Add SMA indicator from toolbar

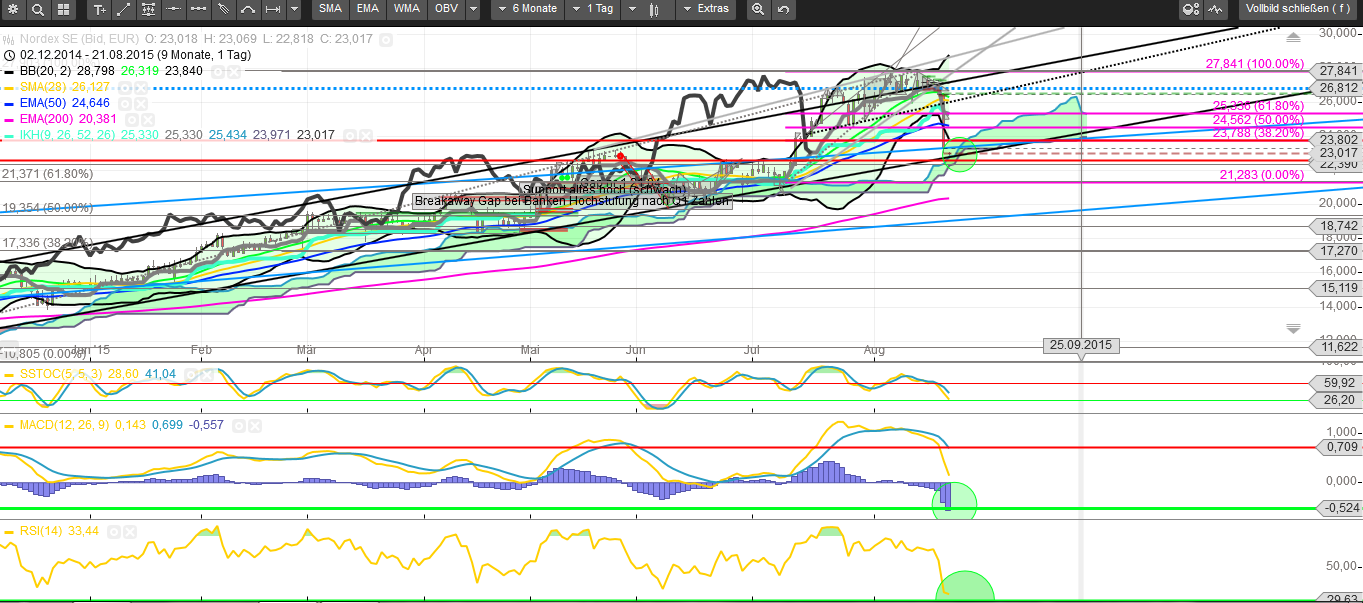(x=329, y=10)
